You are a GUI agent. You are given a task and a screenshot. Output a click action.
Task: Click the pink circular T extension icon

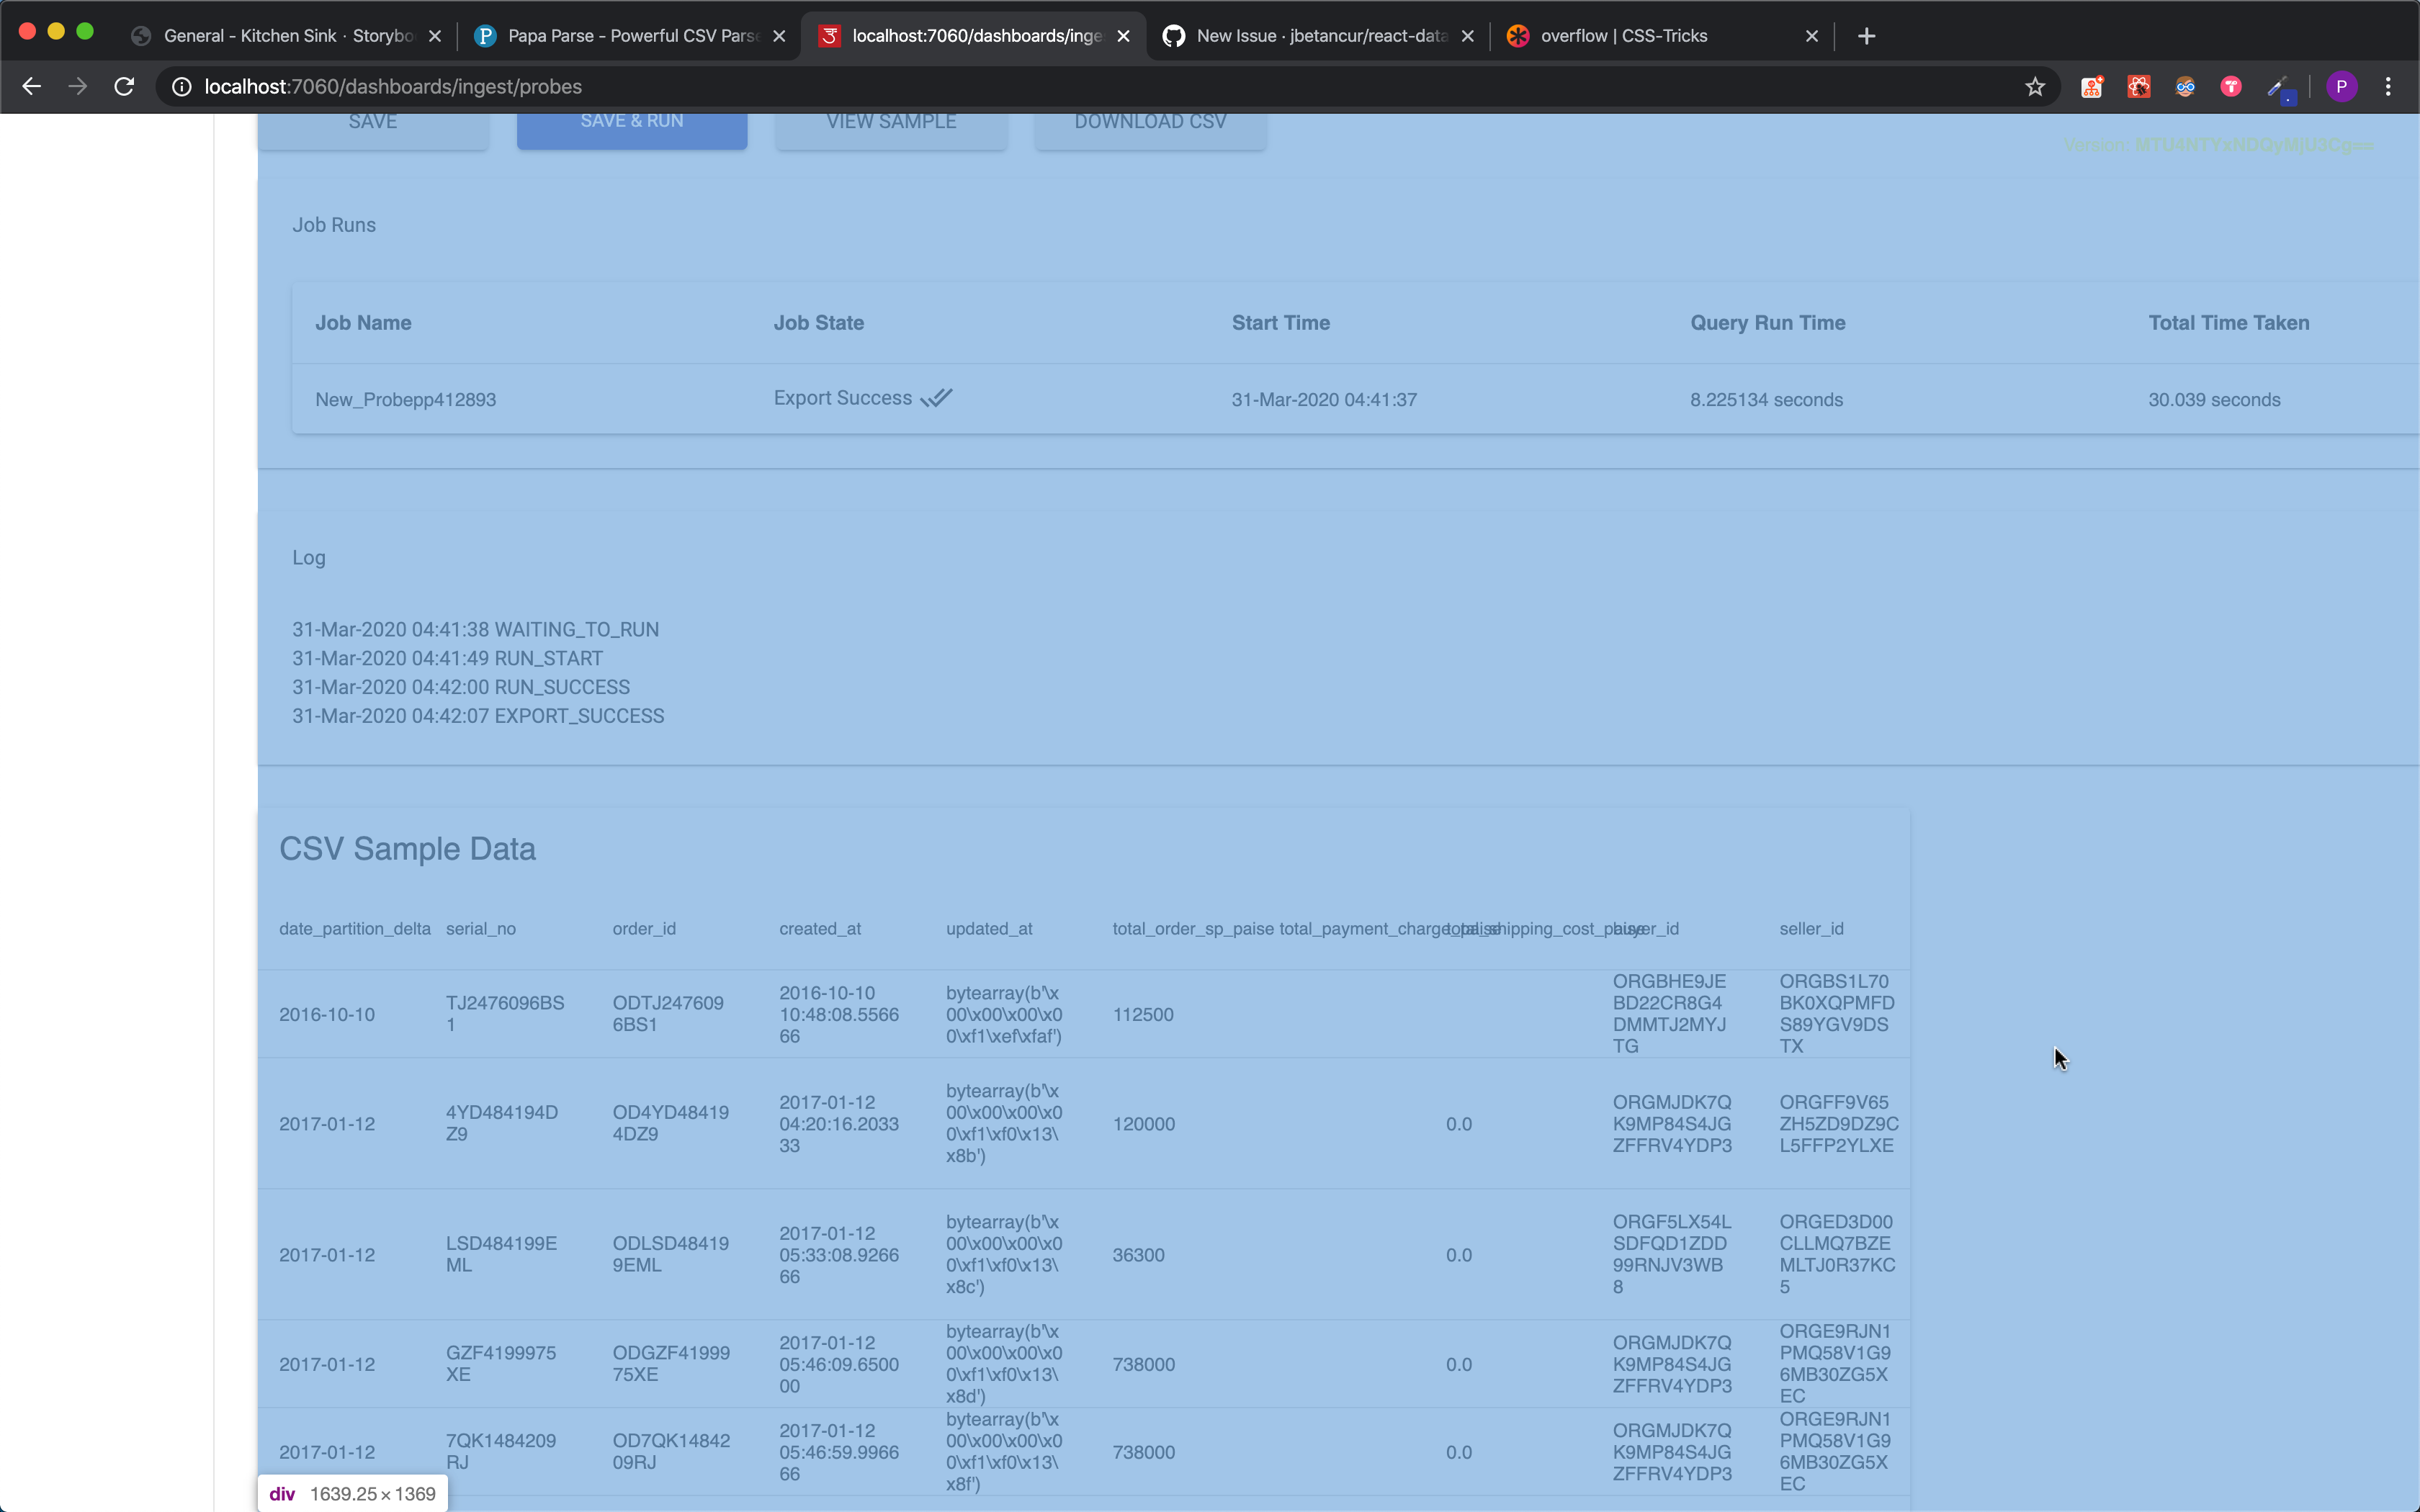2231,87
